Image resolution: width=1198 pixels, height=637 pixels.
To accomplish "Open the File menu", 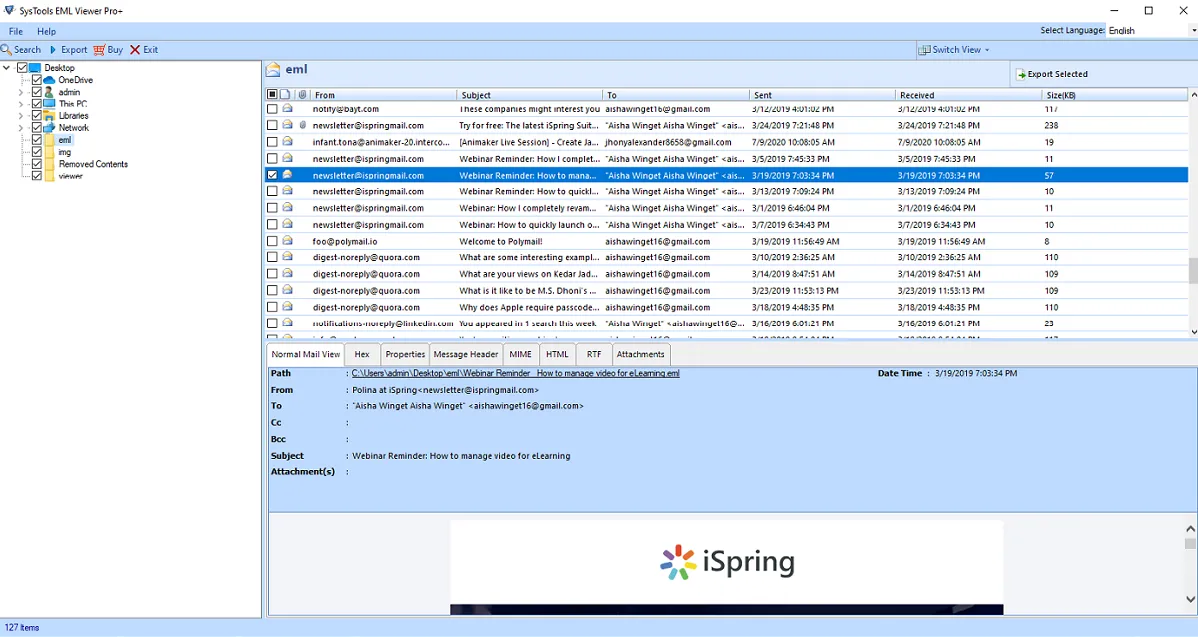I will (16, 32).
